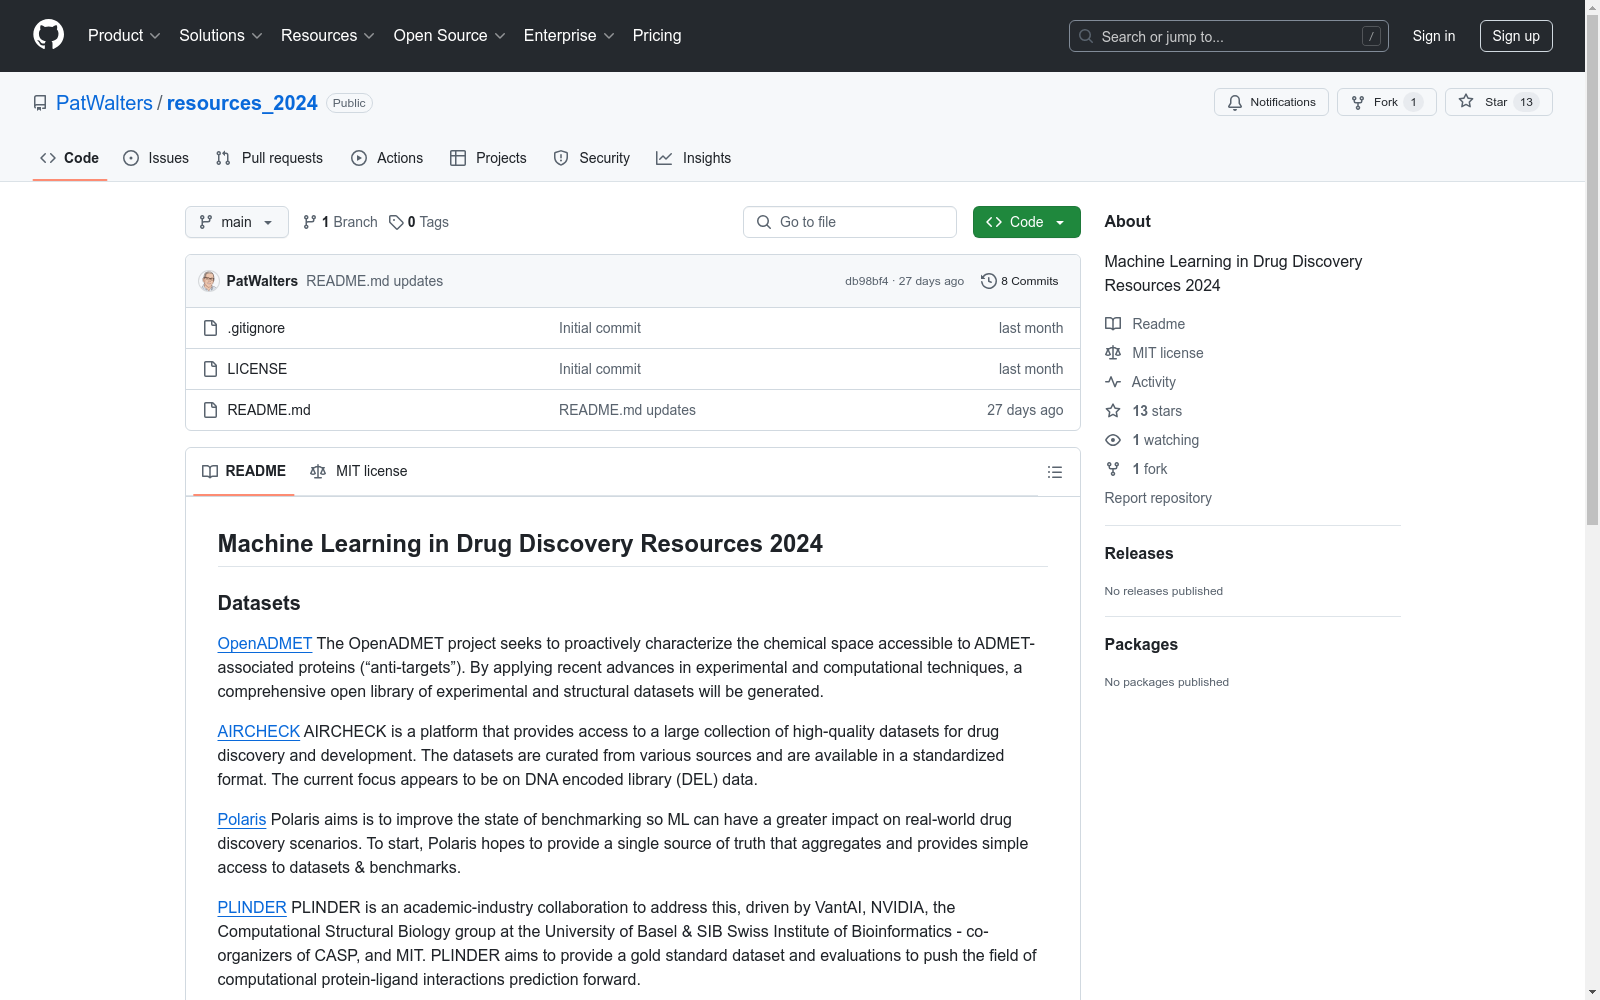1600x1000 pixels.
Task: Click the Insights tab graph icon
Action: pos(664,158)
